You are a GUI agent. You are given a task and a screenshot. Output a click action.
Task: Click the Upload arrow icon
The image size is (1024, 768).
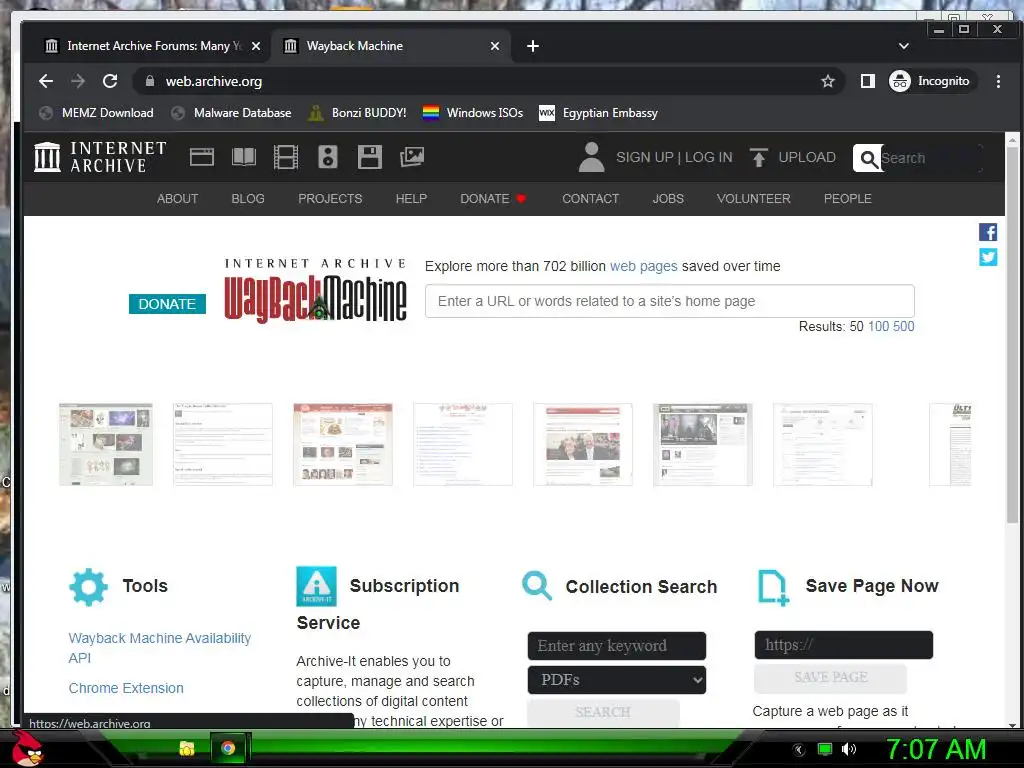tap(758, 157)
